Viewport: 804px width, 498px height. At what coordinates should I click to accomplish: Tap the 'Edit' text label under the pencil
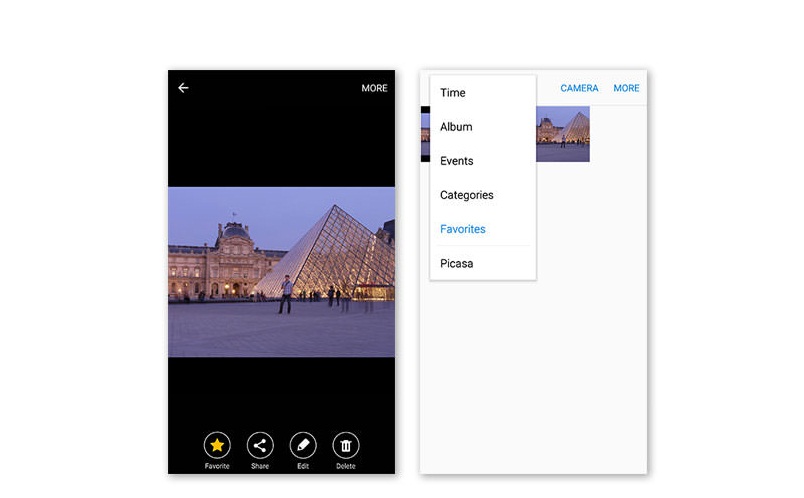click(303, 467)
